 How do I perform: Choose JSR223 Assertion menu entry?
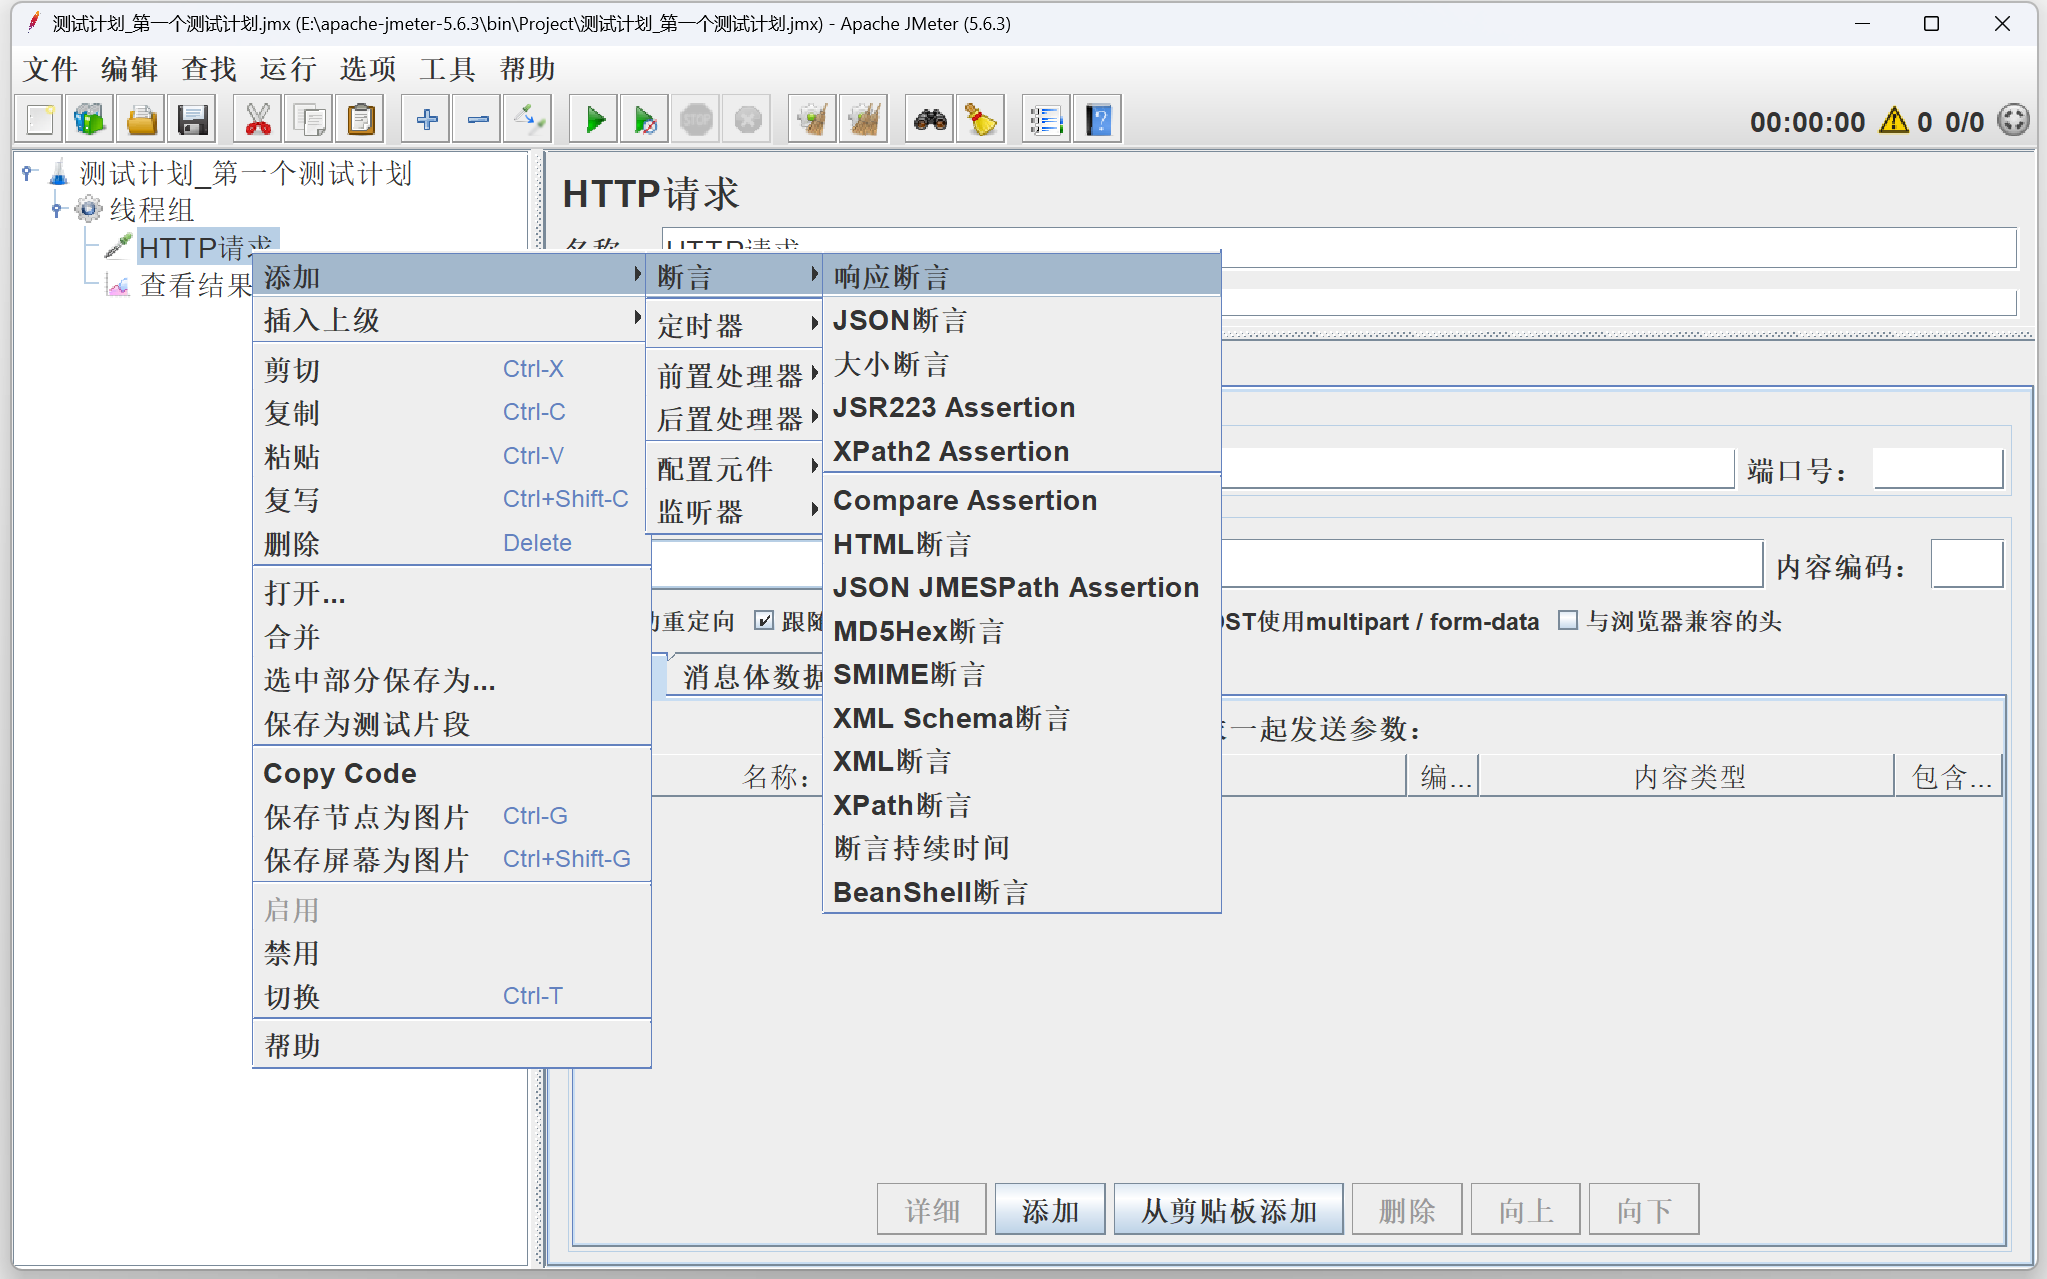(1022, 408)
